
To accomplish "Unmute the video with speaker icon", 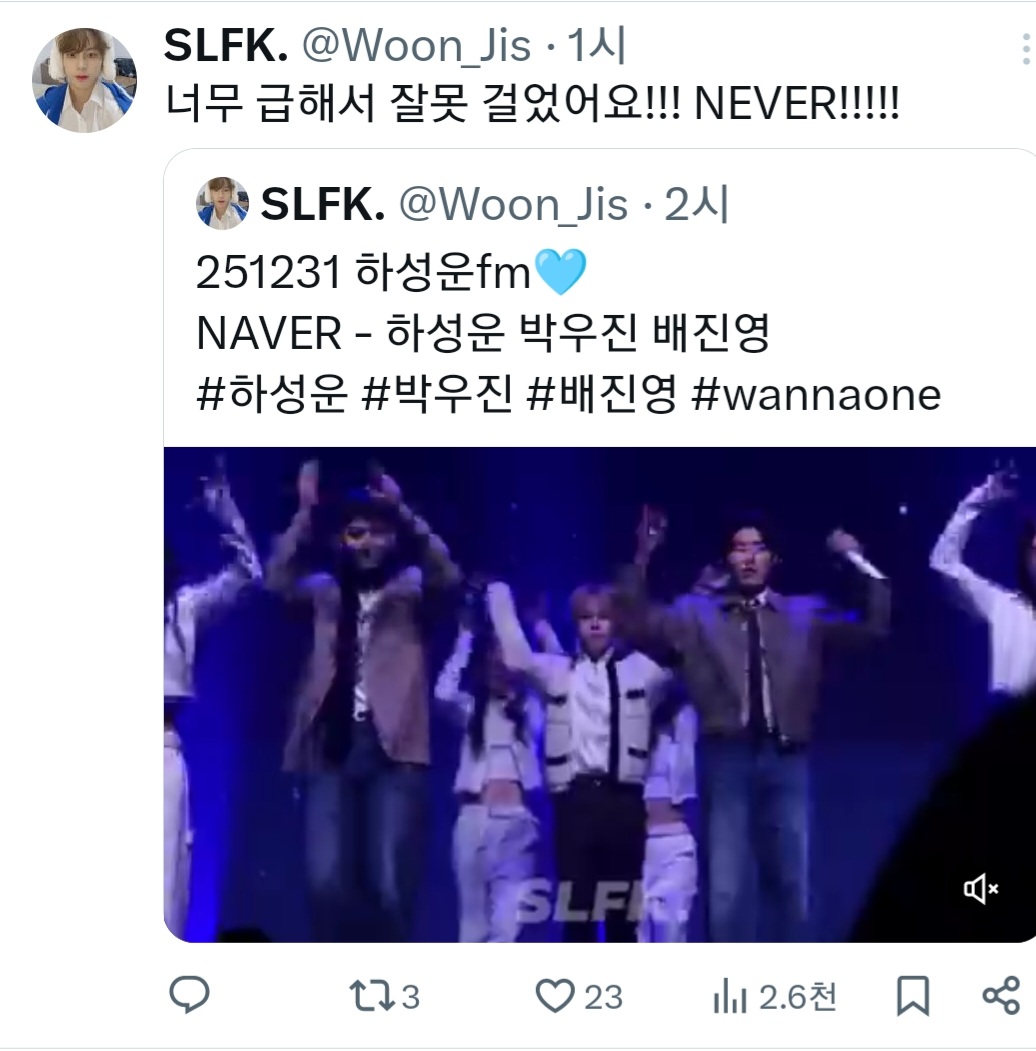I will [x=981, y=889].
